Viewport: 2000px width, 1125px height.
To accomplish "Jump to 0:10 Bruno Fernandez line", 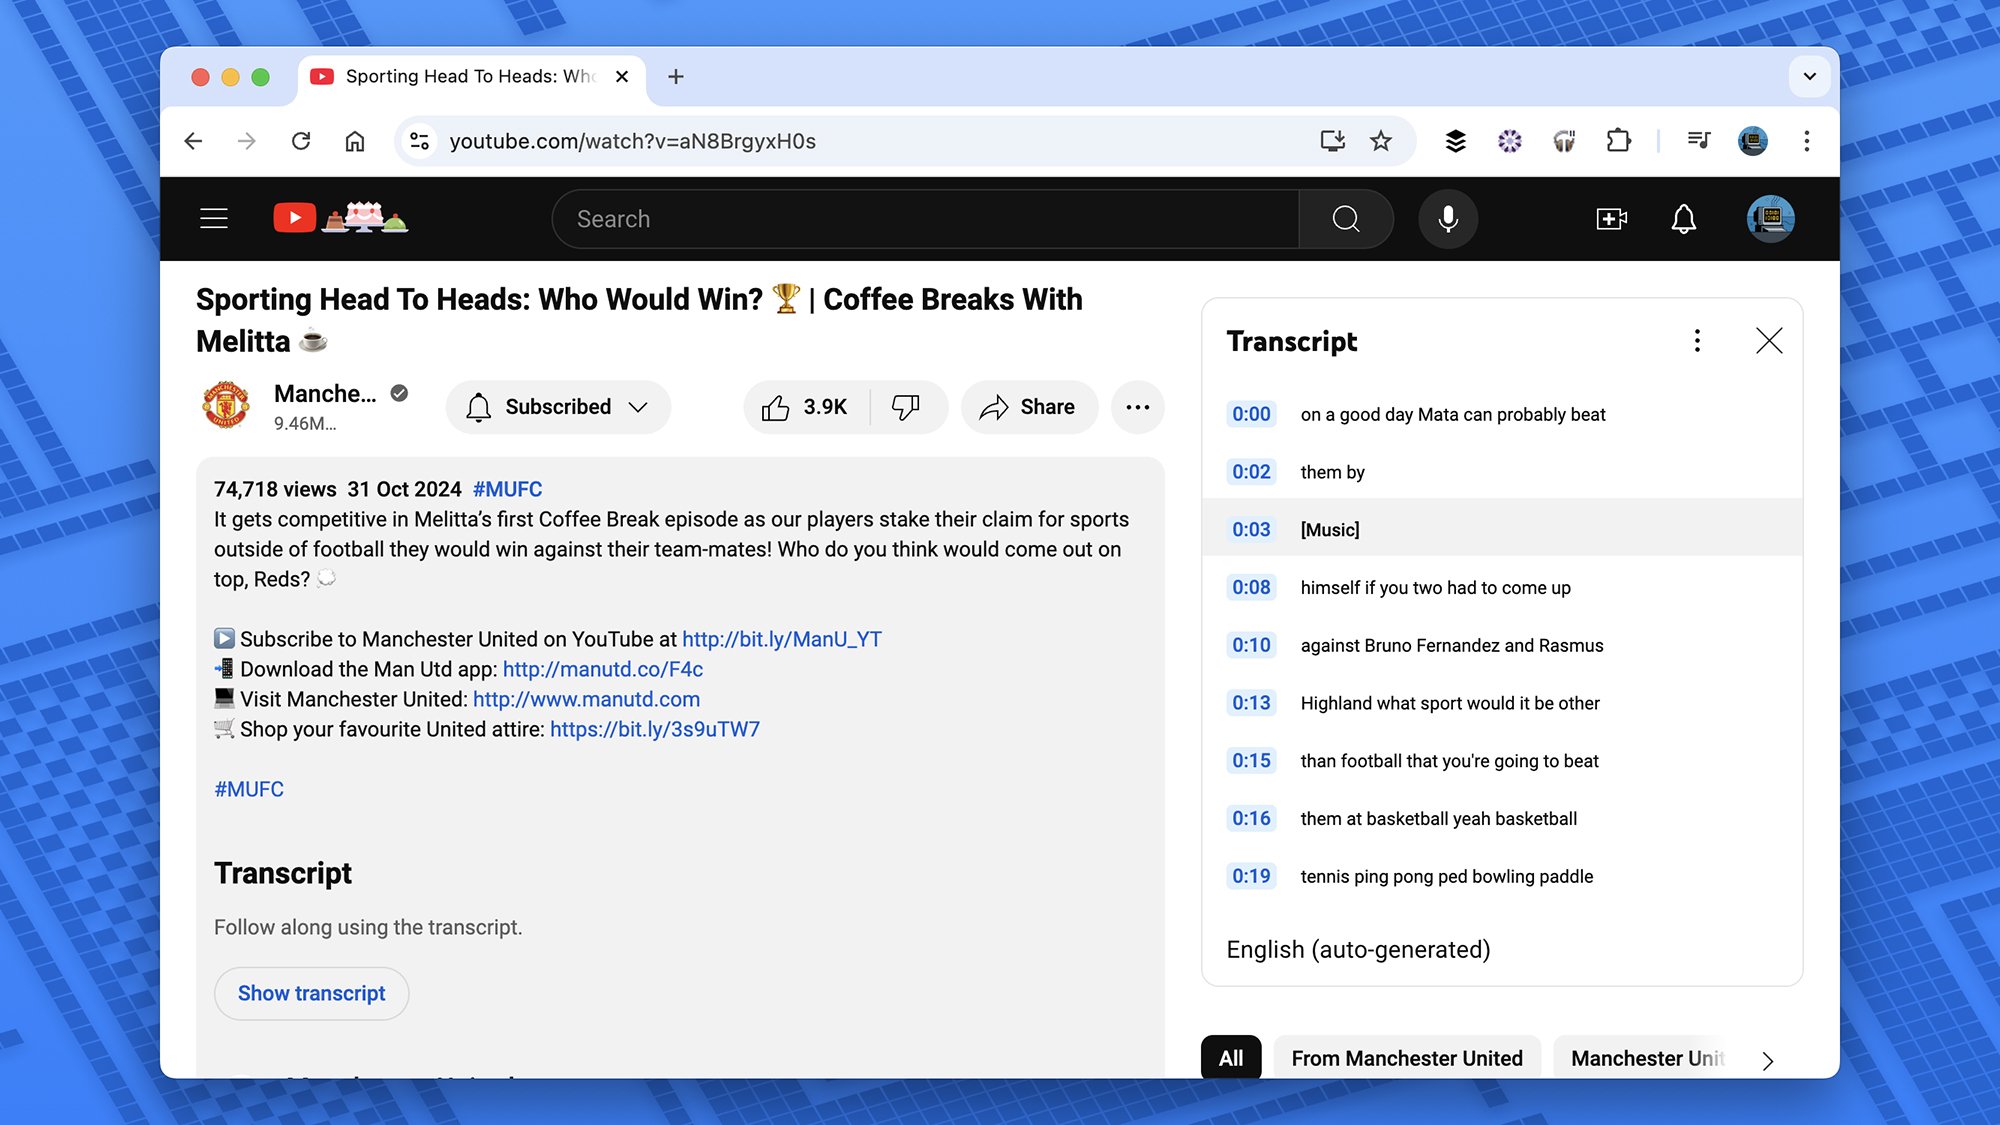I will pyautogui.click(x=1502, y=645).
